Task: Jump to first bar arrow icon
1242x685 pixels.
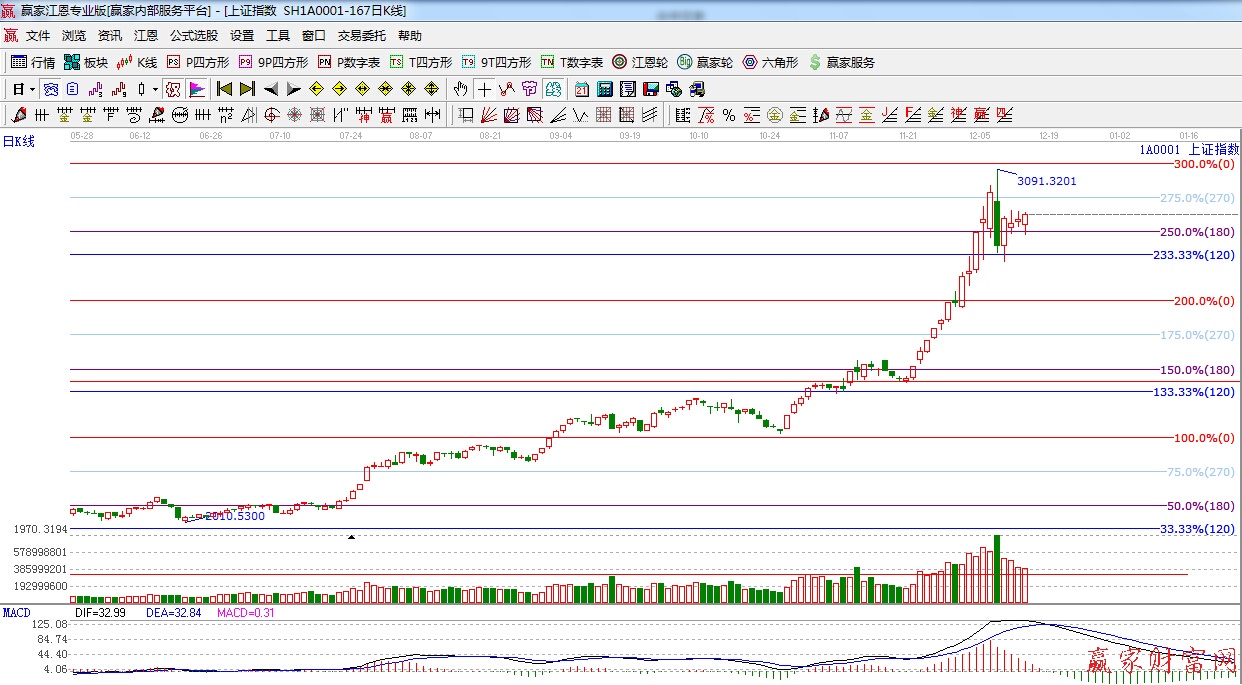Action: (x=224, y=89)
